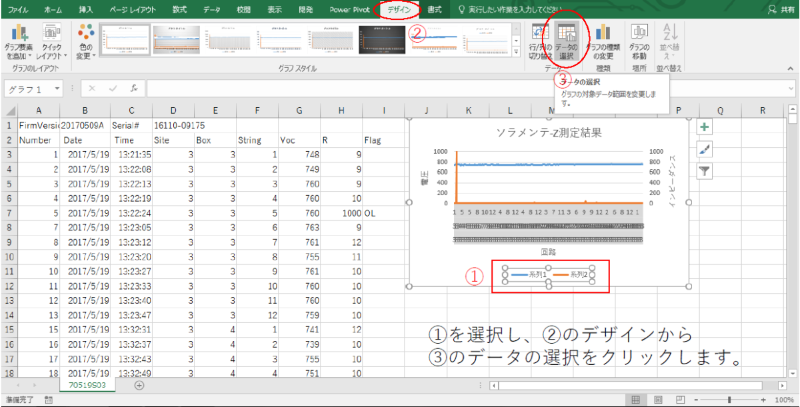
Task: Switch to the 挿入 (Insert) ribbon tab
Action: (86, 8)
